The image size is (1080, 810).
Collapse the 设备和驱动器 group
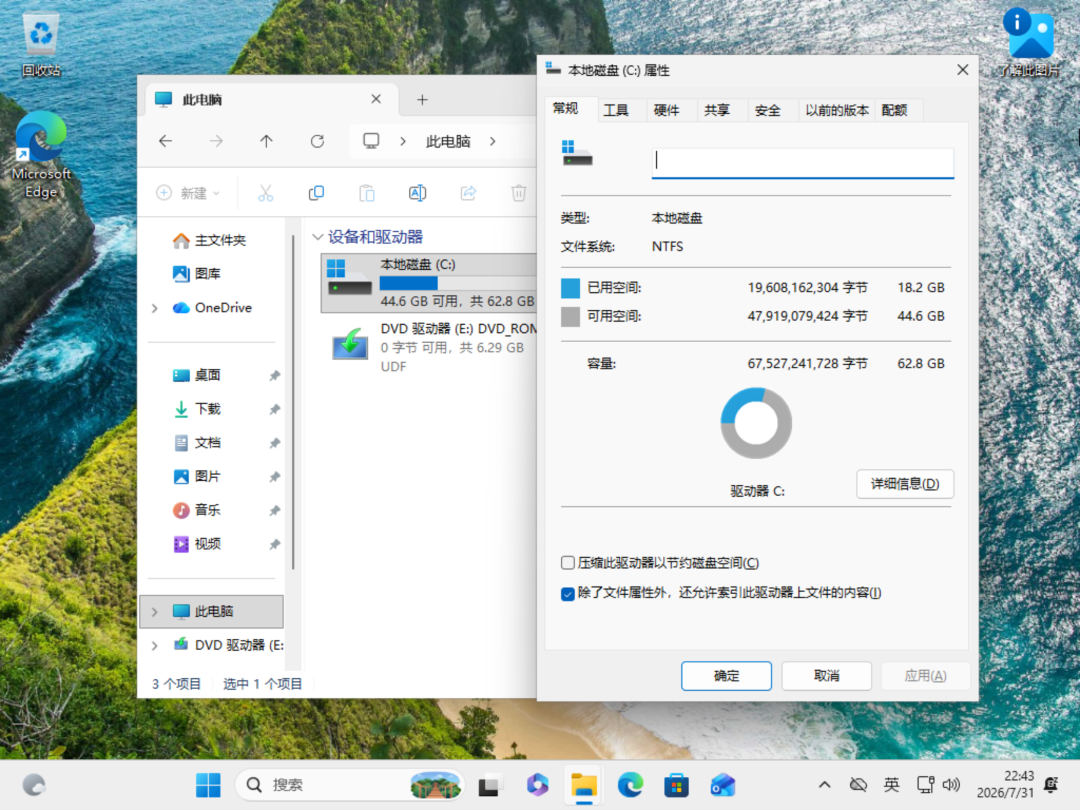coord(318,237)
